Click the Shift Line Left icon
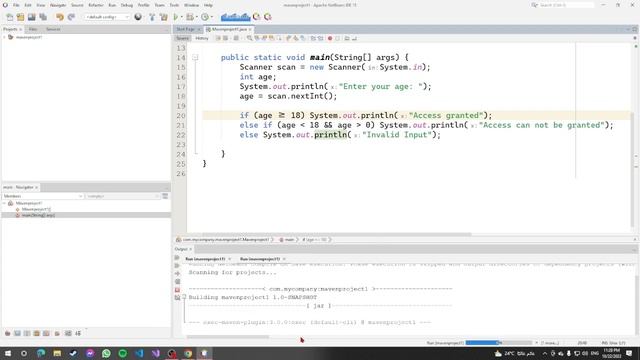The width and height of the screenshot is (640, 360). pos(313,38)
